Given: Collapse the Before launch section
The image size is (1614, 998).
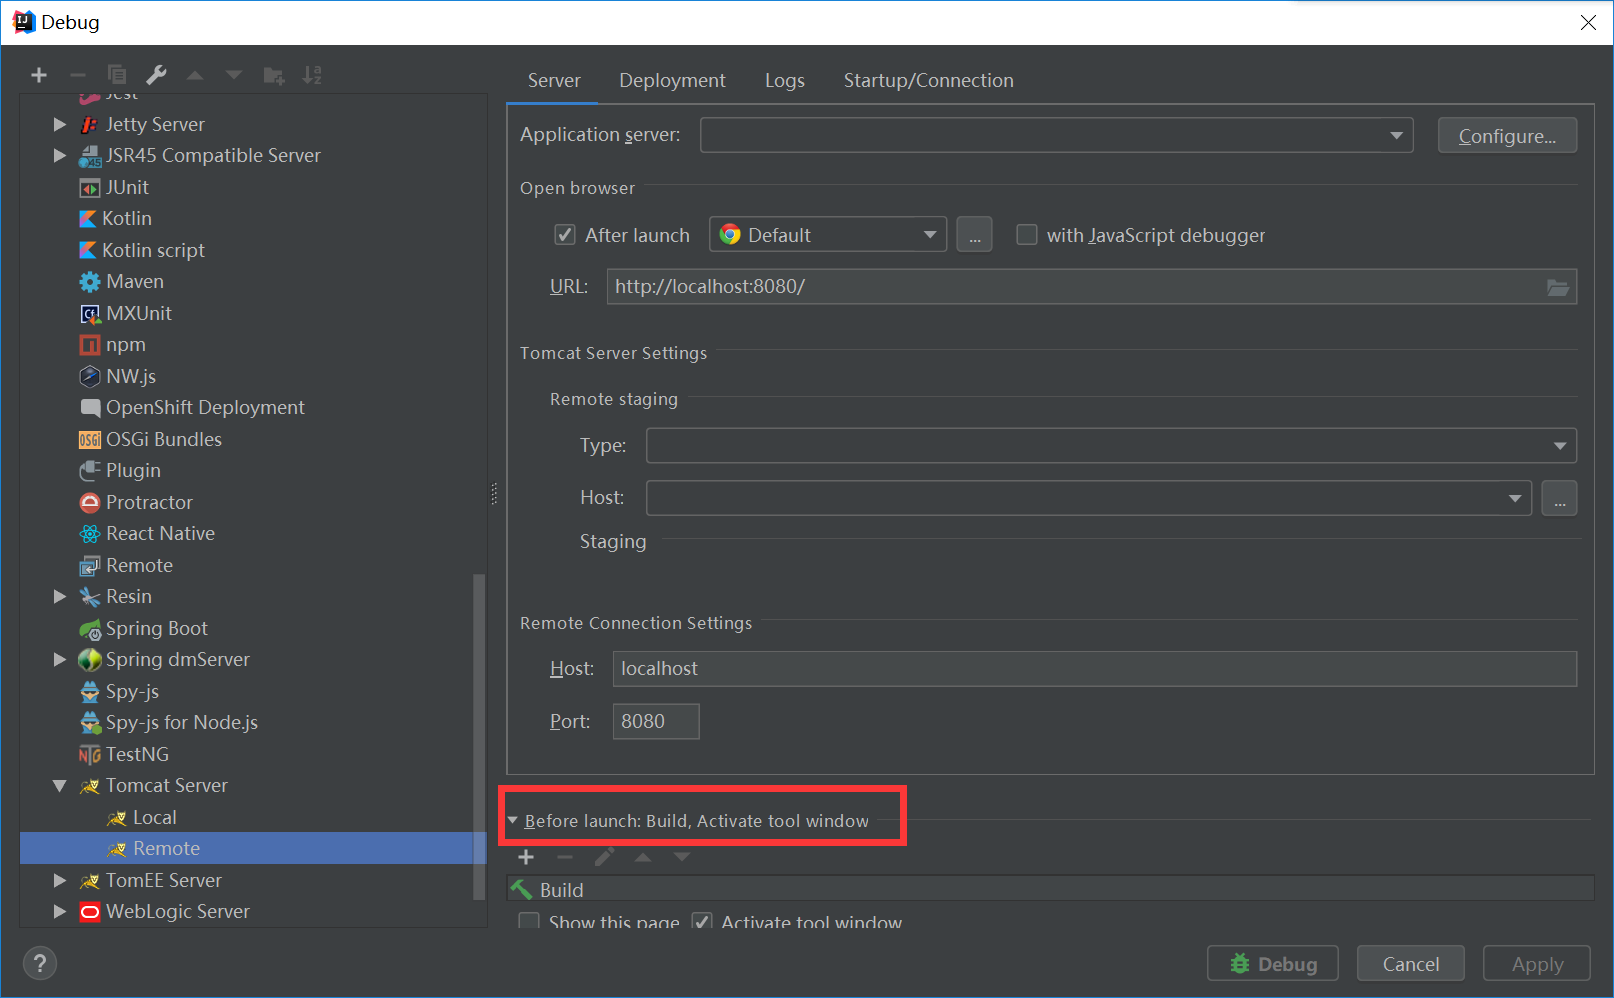Looking at the screenshot, I should (x=513, y=820).
